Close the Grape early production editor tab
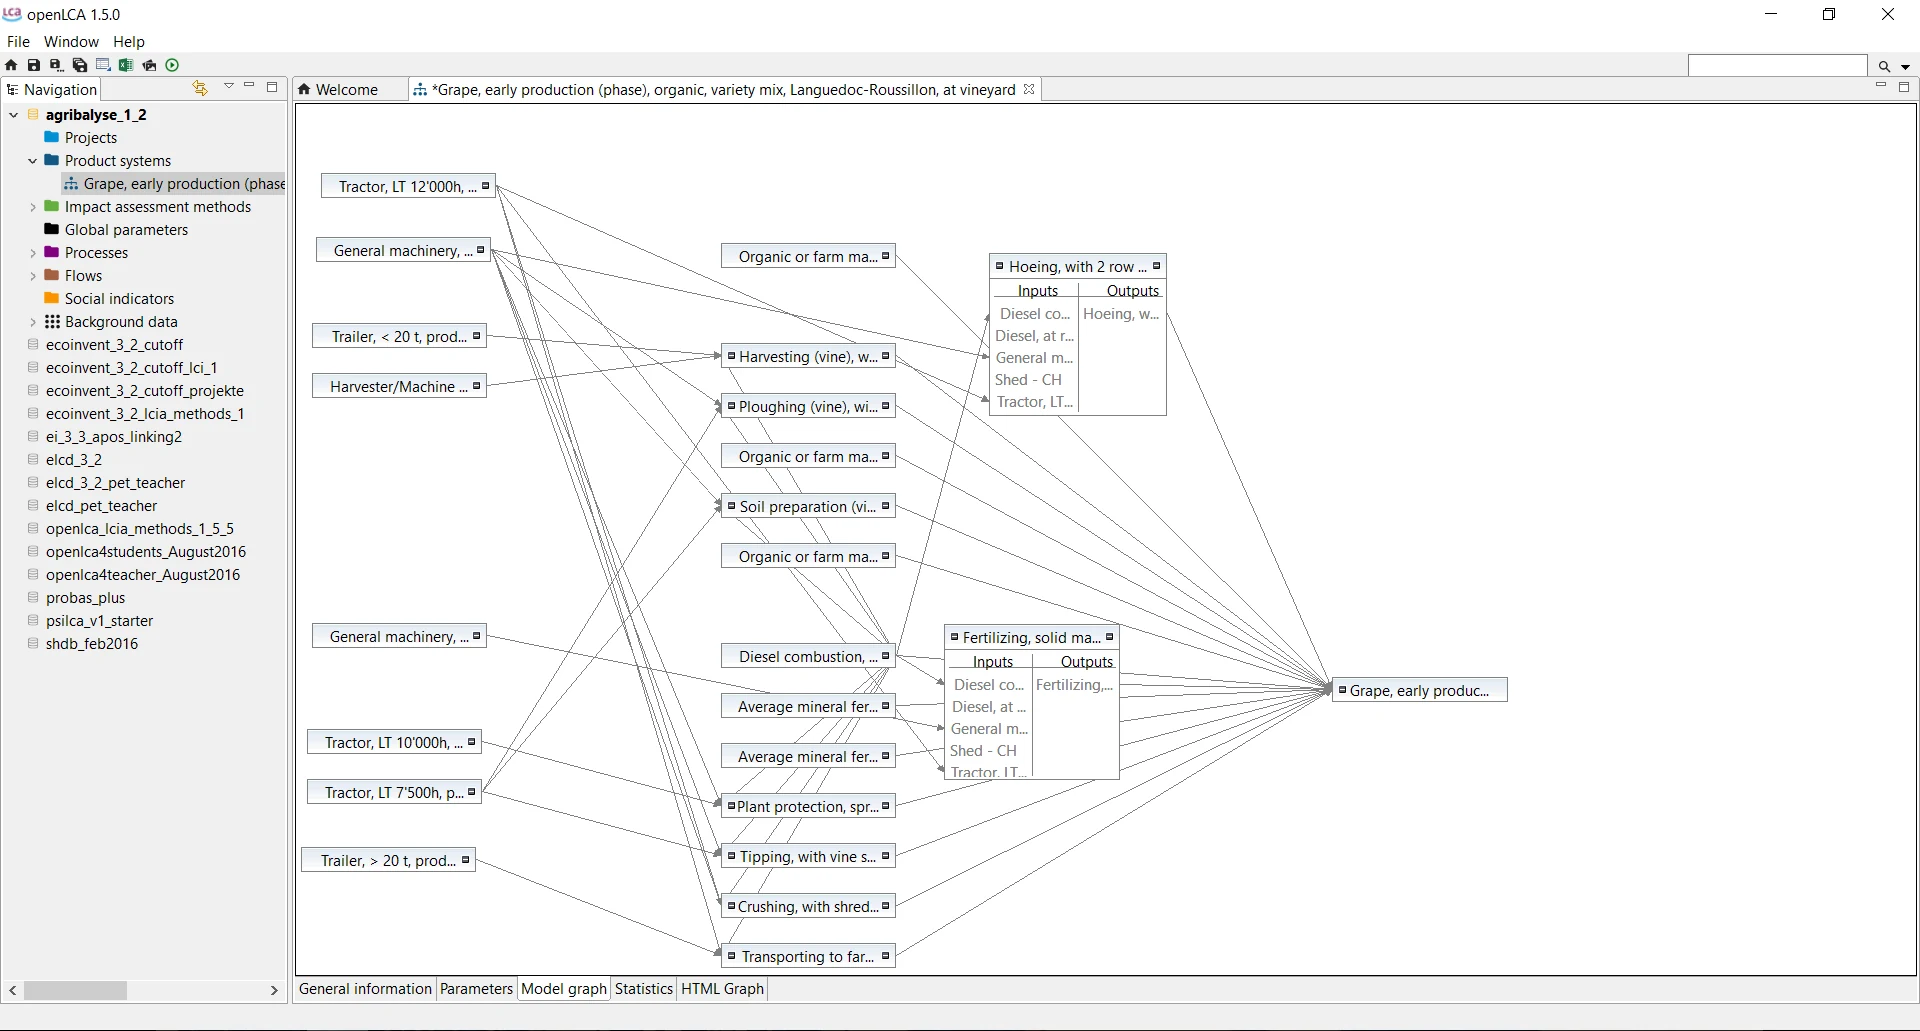1920x1031 pixels. 1029,89
